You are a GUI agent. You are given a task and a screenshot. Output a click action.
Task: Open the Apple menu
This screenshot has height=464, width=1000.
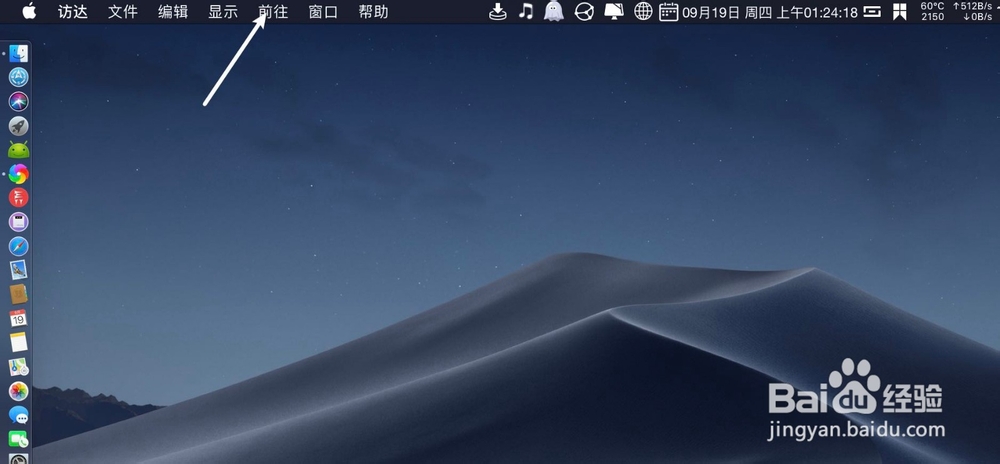29,11
